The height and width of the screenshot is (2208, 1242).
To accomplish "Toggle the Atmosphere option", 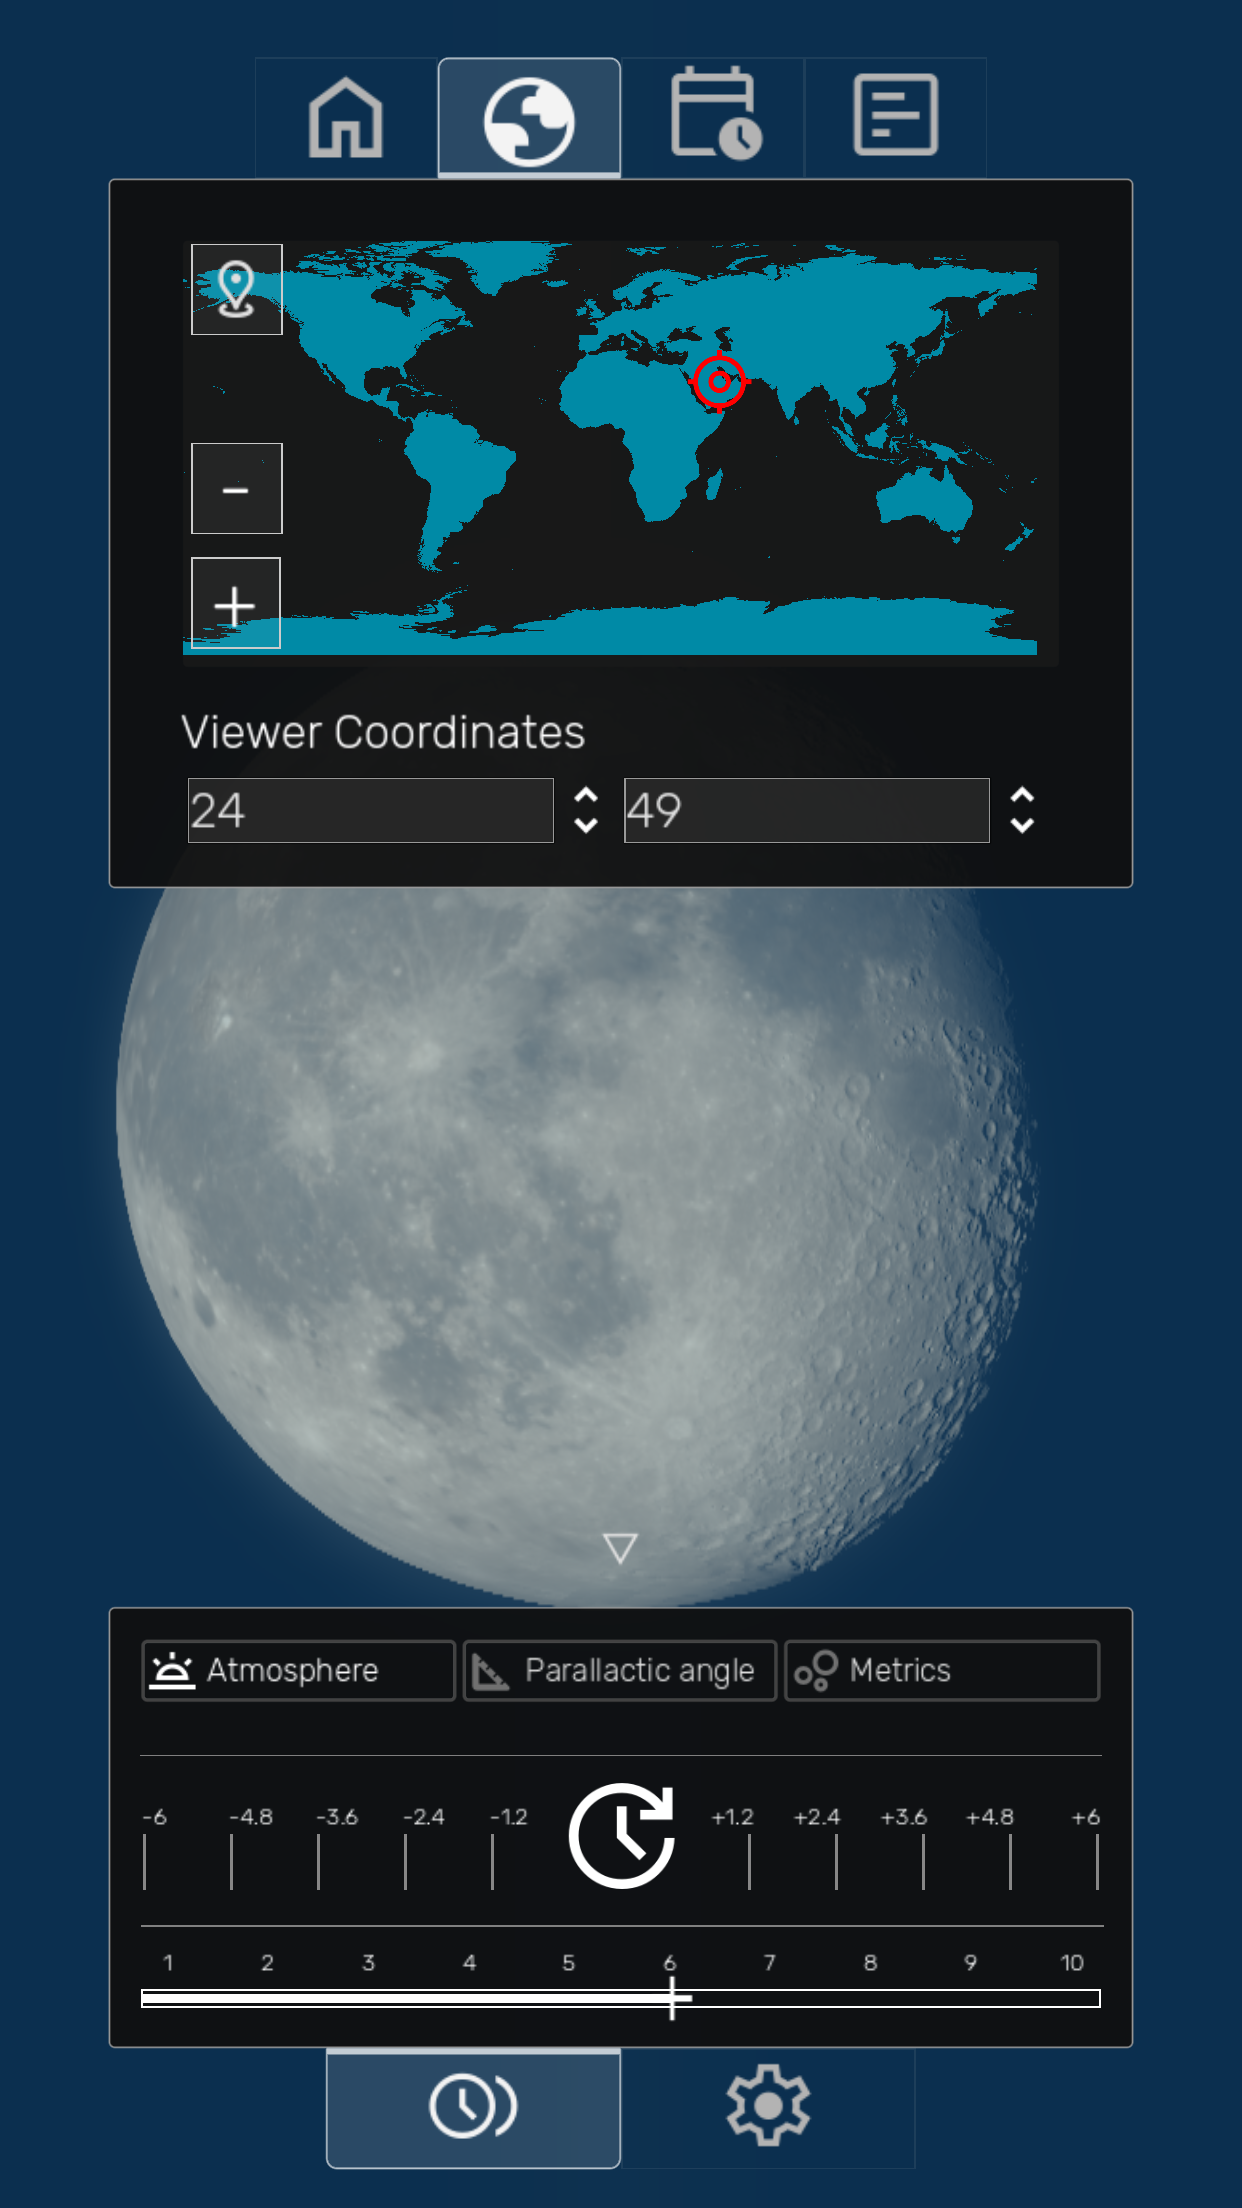I will click(x=299, y=1670).
